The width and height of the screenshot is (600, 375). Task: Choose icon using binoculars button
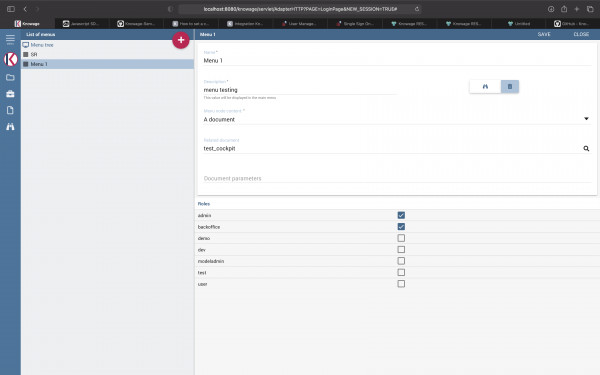coord(485,86)
